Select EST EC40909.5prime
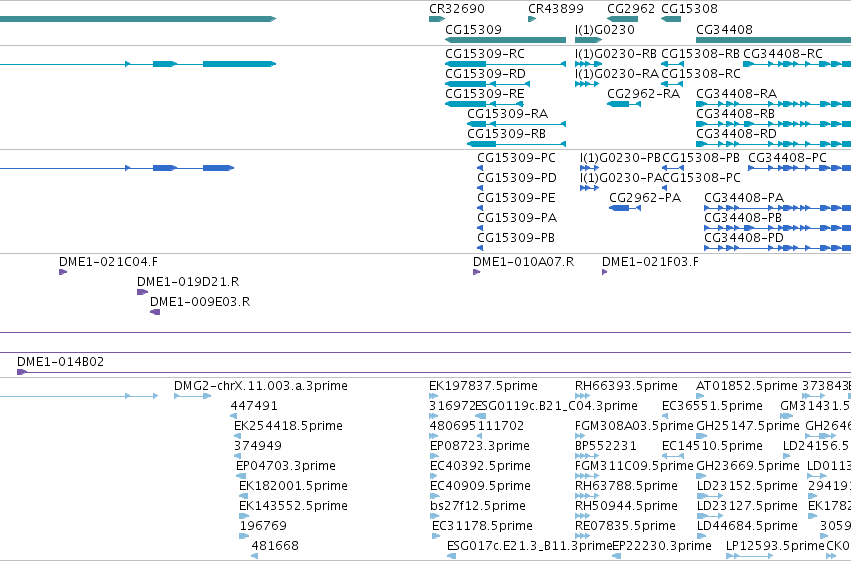 coord(434,496)
